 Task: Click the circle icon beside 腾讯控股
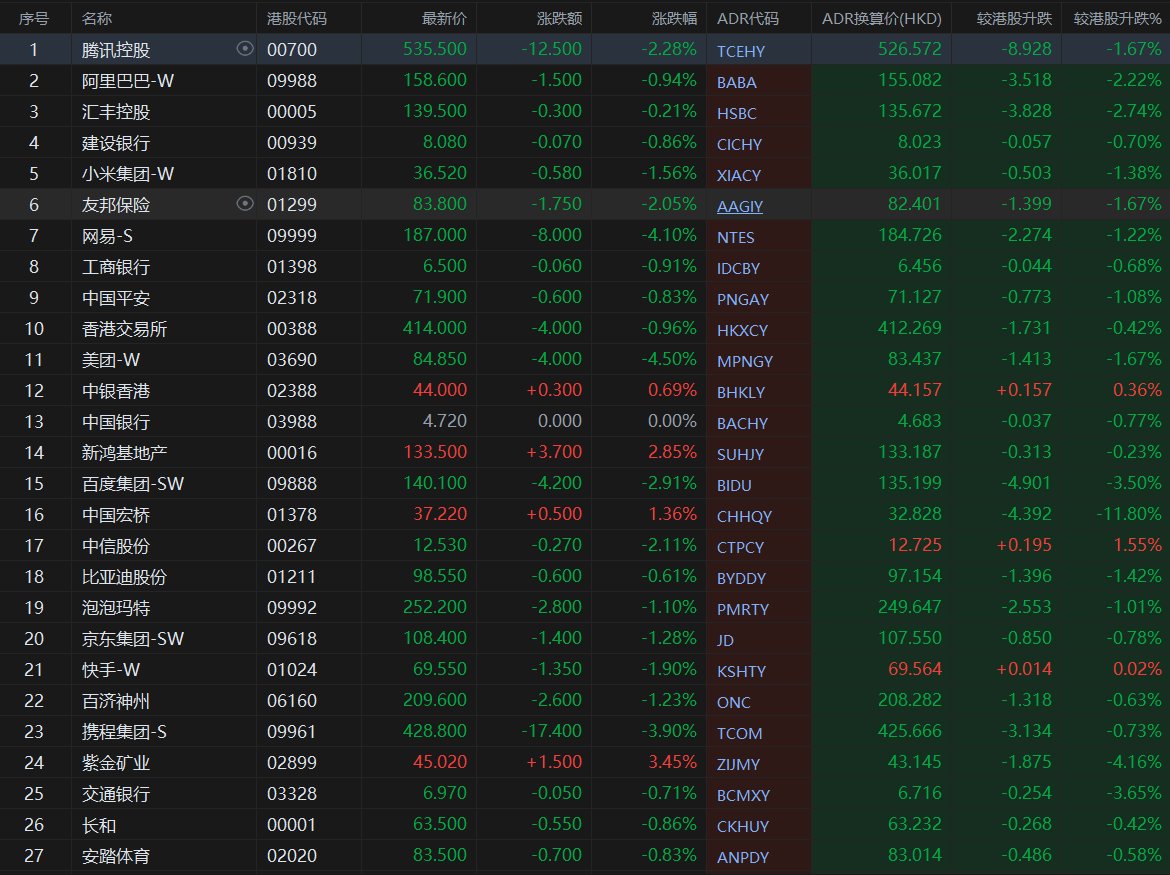coord(245,49)
